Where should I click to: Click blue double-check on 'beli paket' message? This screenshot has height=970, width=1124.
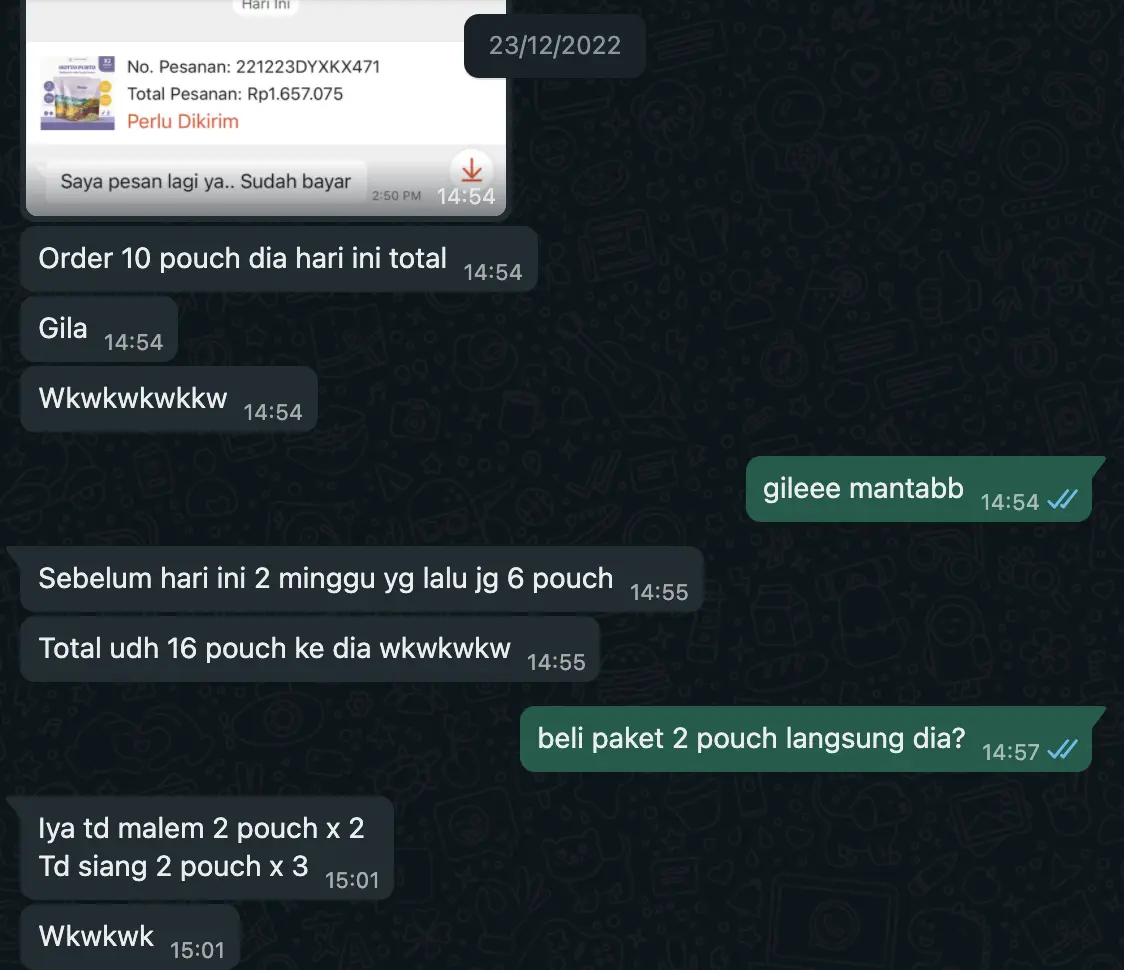(x=1062, y=749)
